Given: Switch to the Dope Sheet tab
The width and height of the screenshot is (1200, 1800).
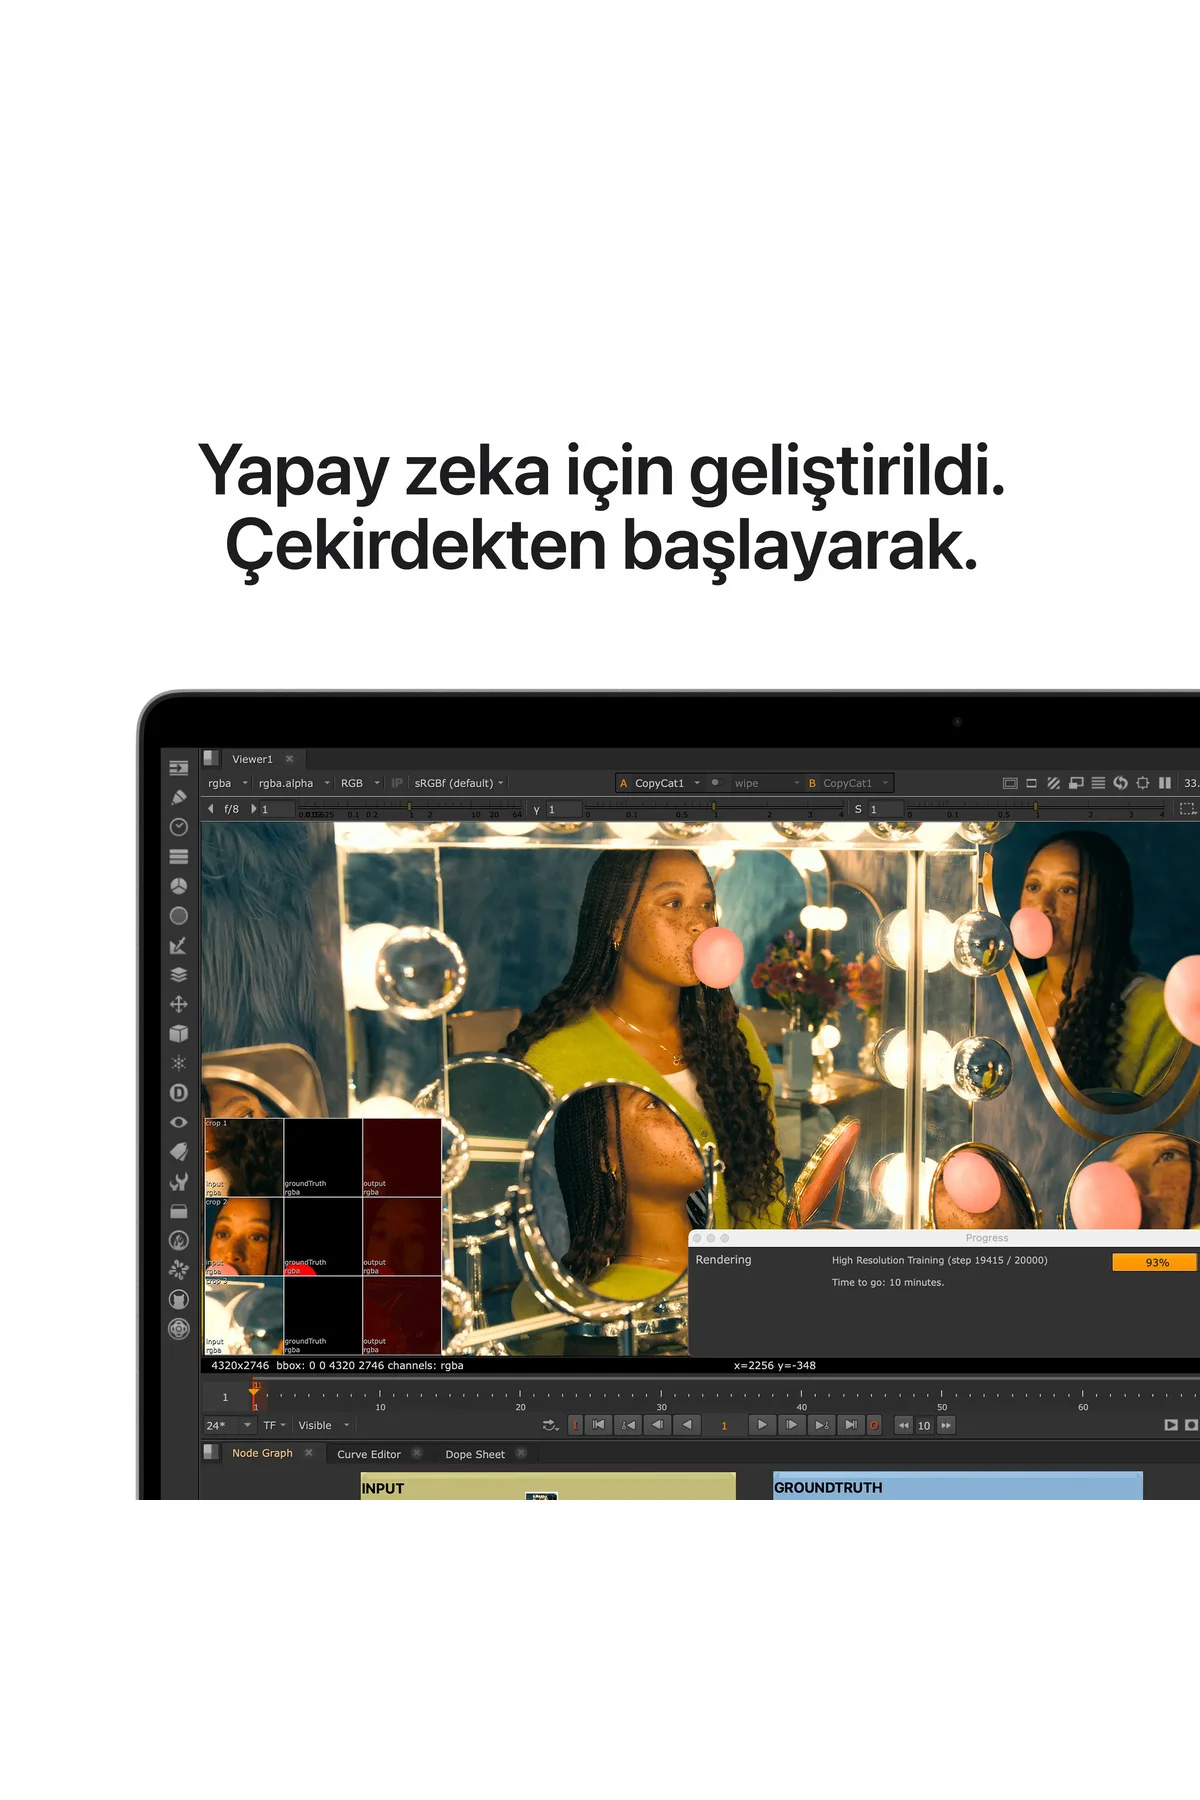Looking at the screenshot, I should (x=475, y=1454).
